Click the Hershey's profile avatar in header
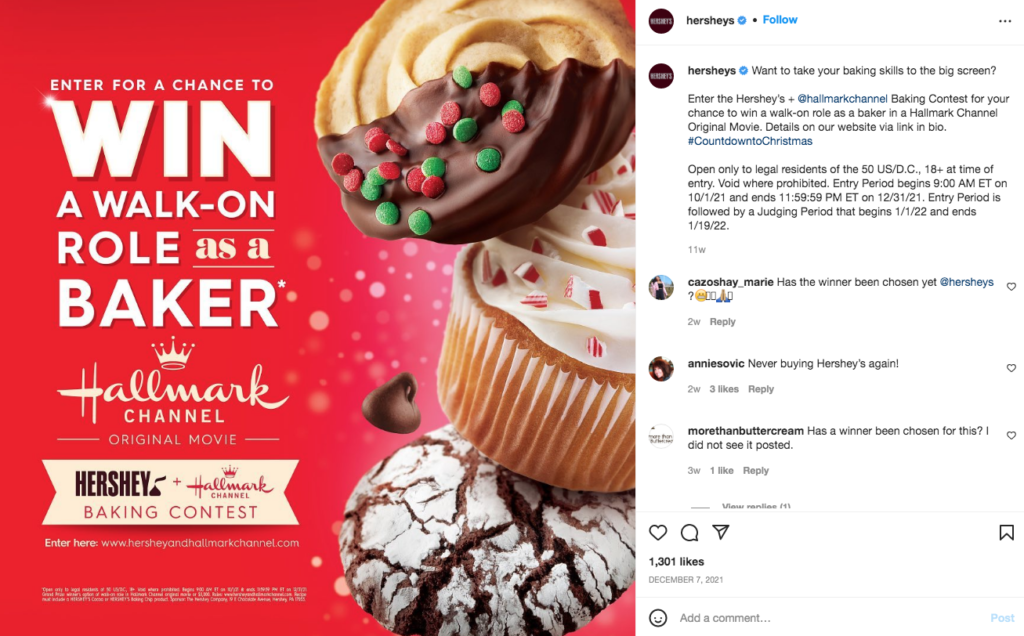1024x636 pixels. 661,21
